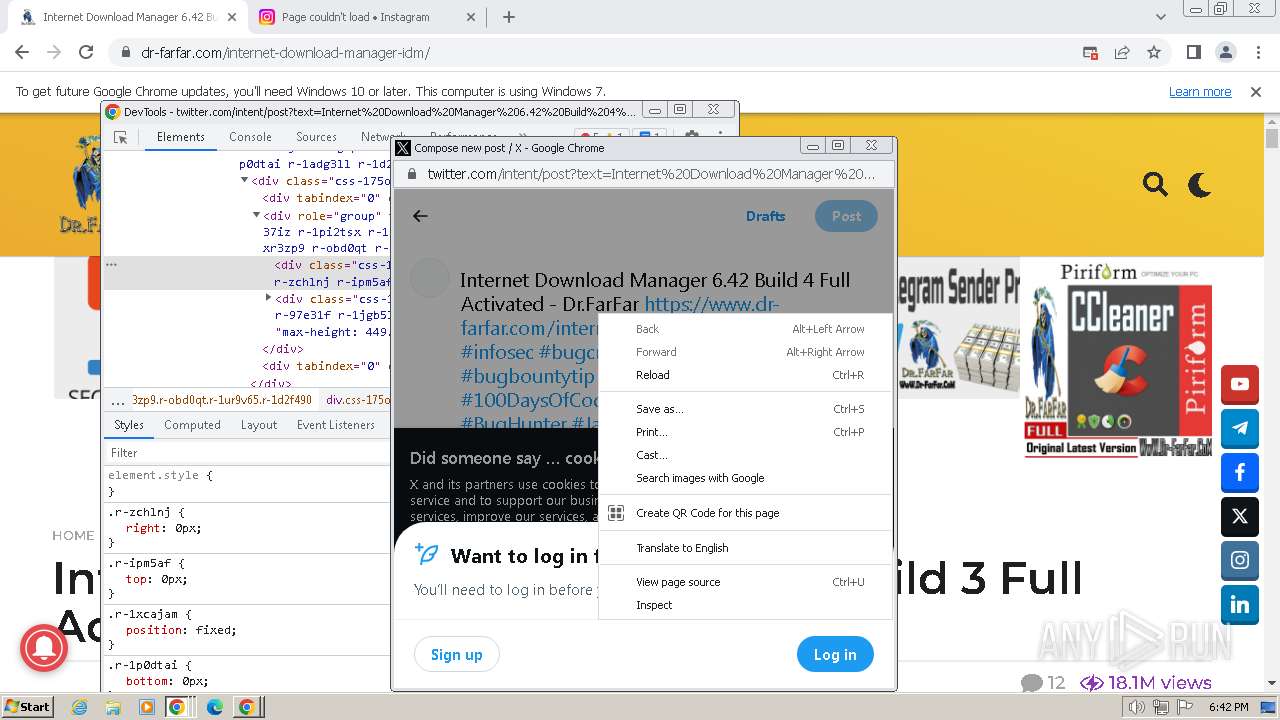Open the Event Listeners tab in DevTools
The height and width of the screenshot is (720, 1280).
click(335, 425)
